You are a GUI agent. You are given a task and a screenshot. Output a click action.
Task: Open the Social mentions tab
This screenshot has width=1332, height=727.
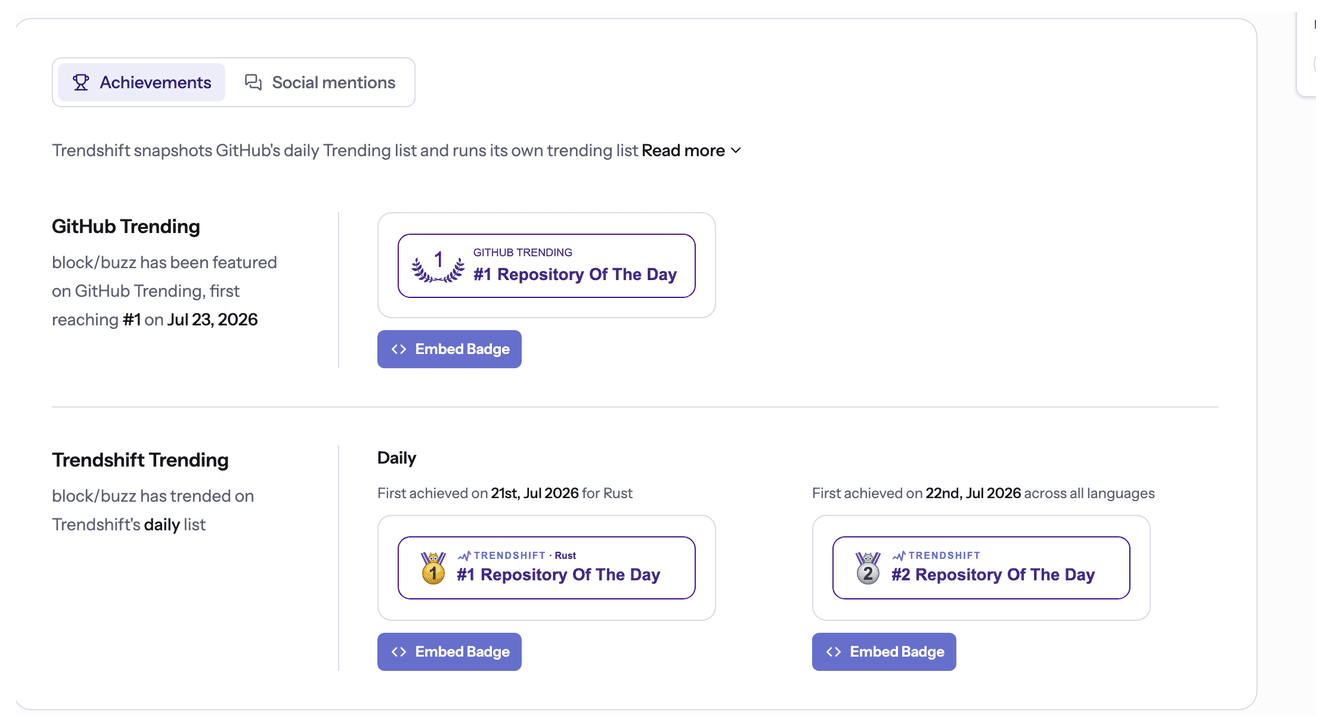click(320, 82)
